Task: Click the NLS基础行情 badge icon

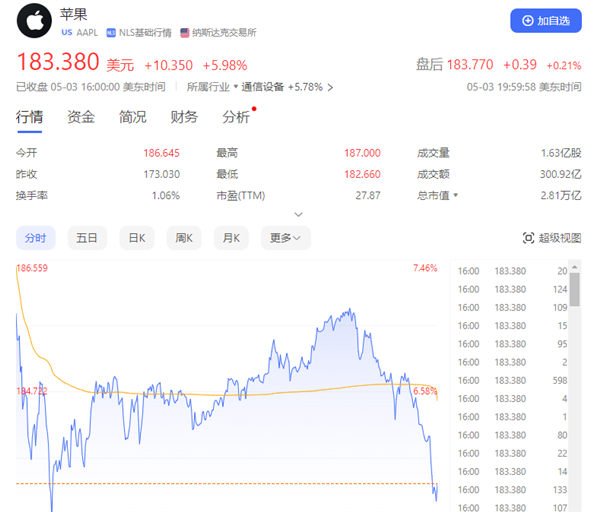Action: [x=112, y=33]
